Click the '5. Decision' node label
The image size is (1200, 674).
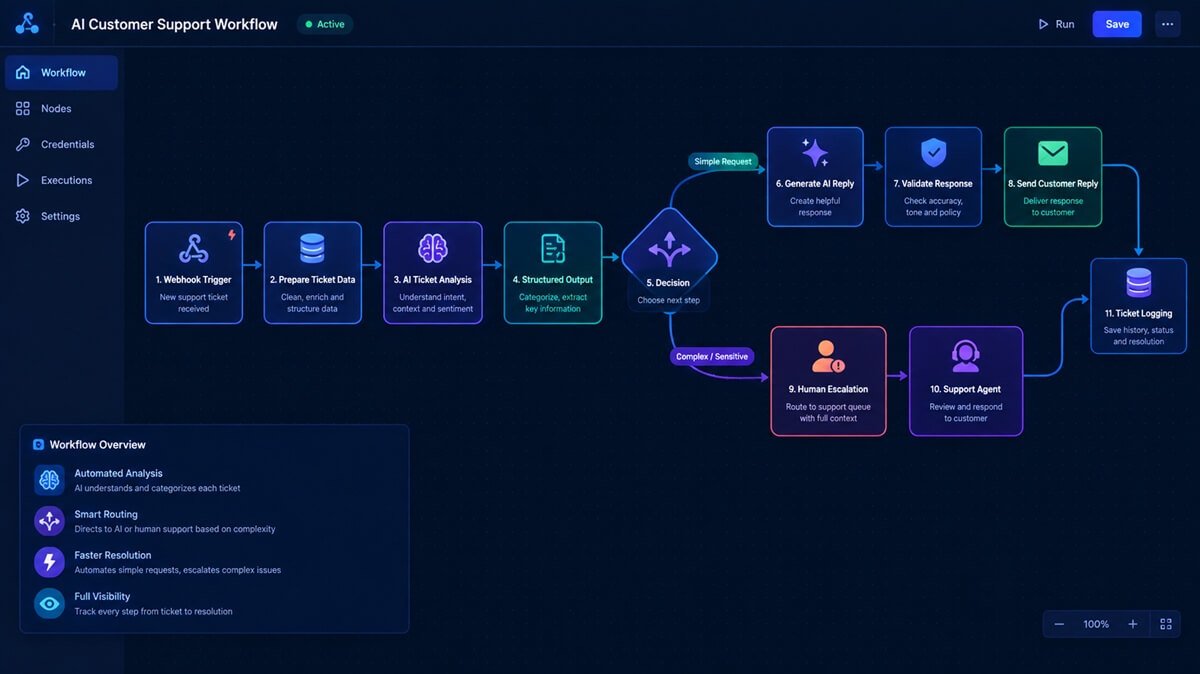pyautogui.click(x=668, y=283)
